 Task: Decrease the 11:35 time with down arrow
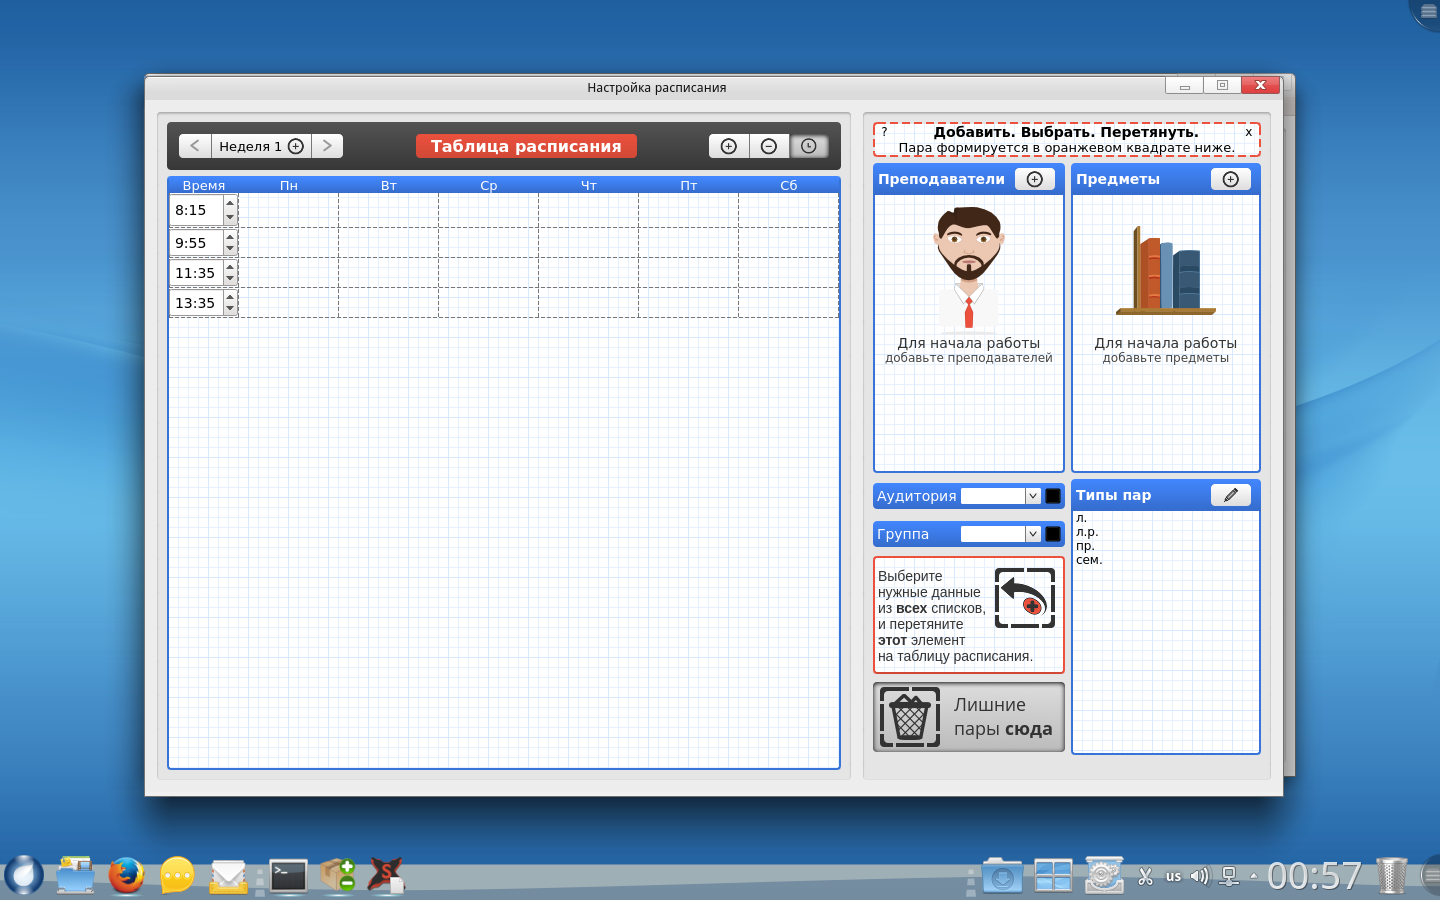pos(230,279)
